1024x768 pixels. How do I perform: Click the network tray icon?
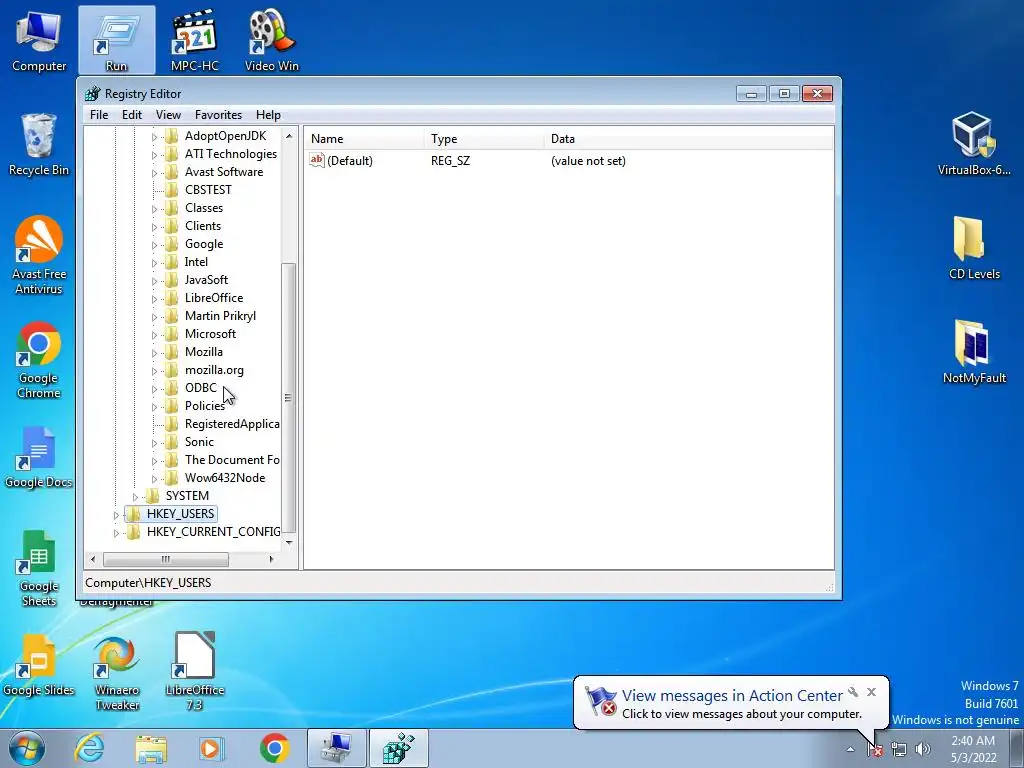coord(899,750)
